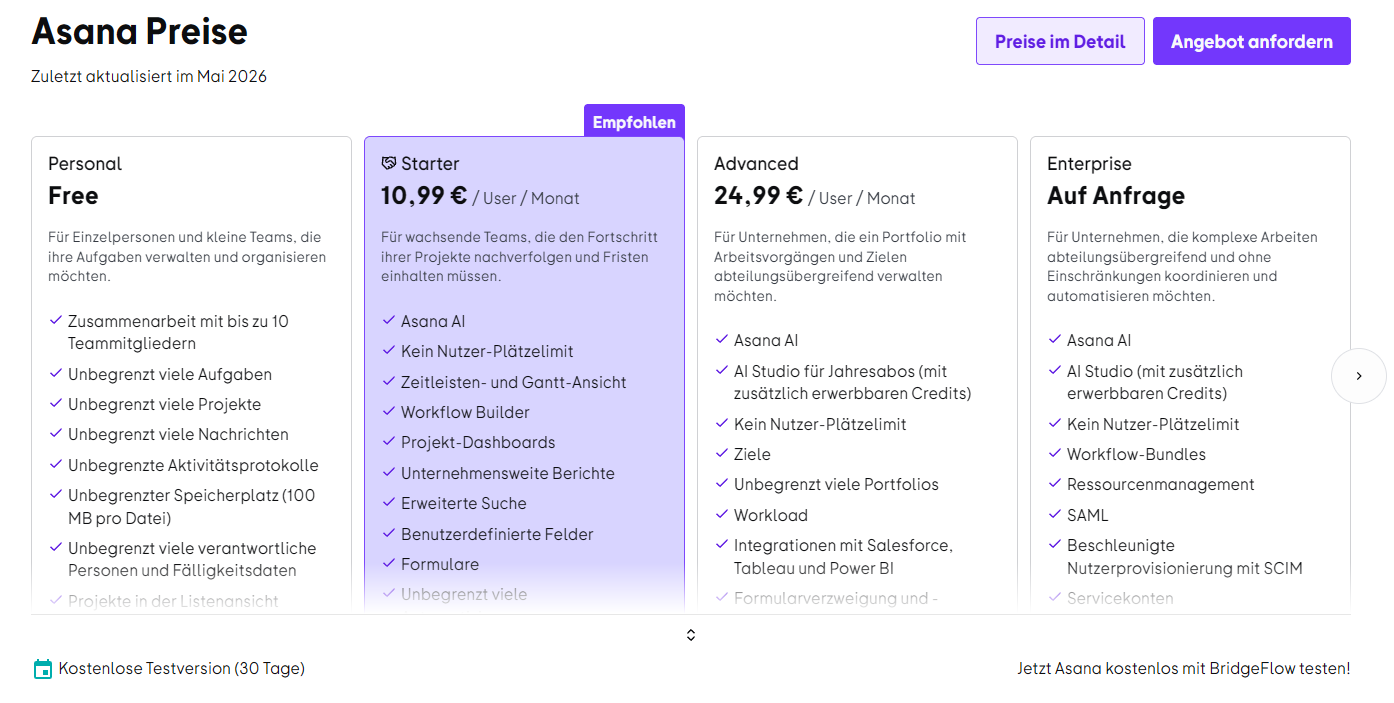
Task: Click the calendar icon beside Kostenlose Testversion
Action: [x=42, y=669]
